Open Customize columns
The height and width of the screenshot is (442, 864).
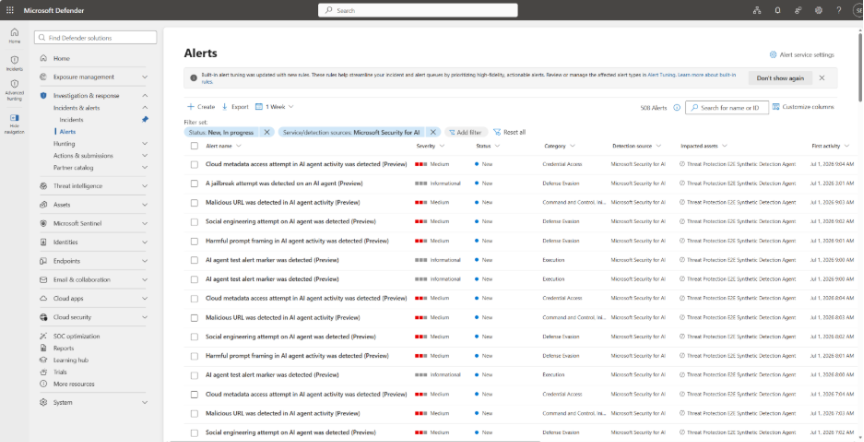click(x=803, y=107)
